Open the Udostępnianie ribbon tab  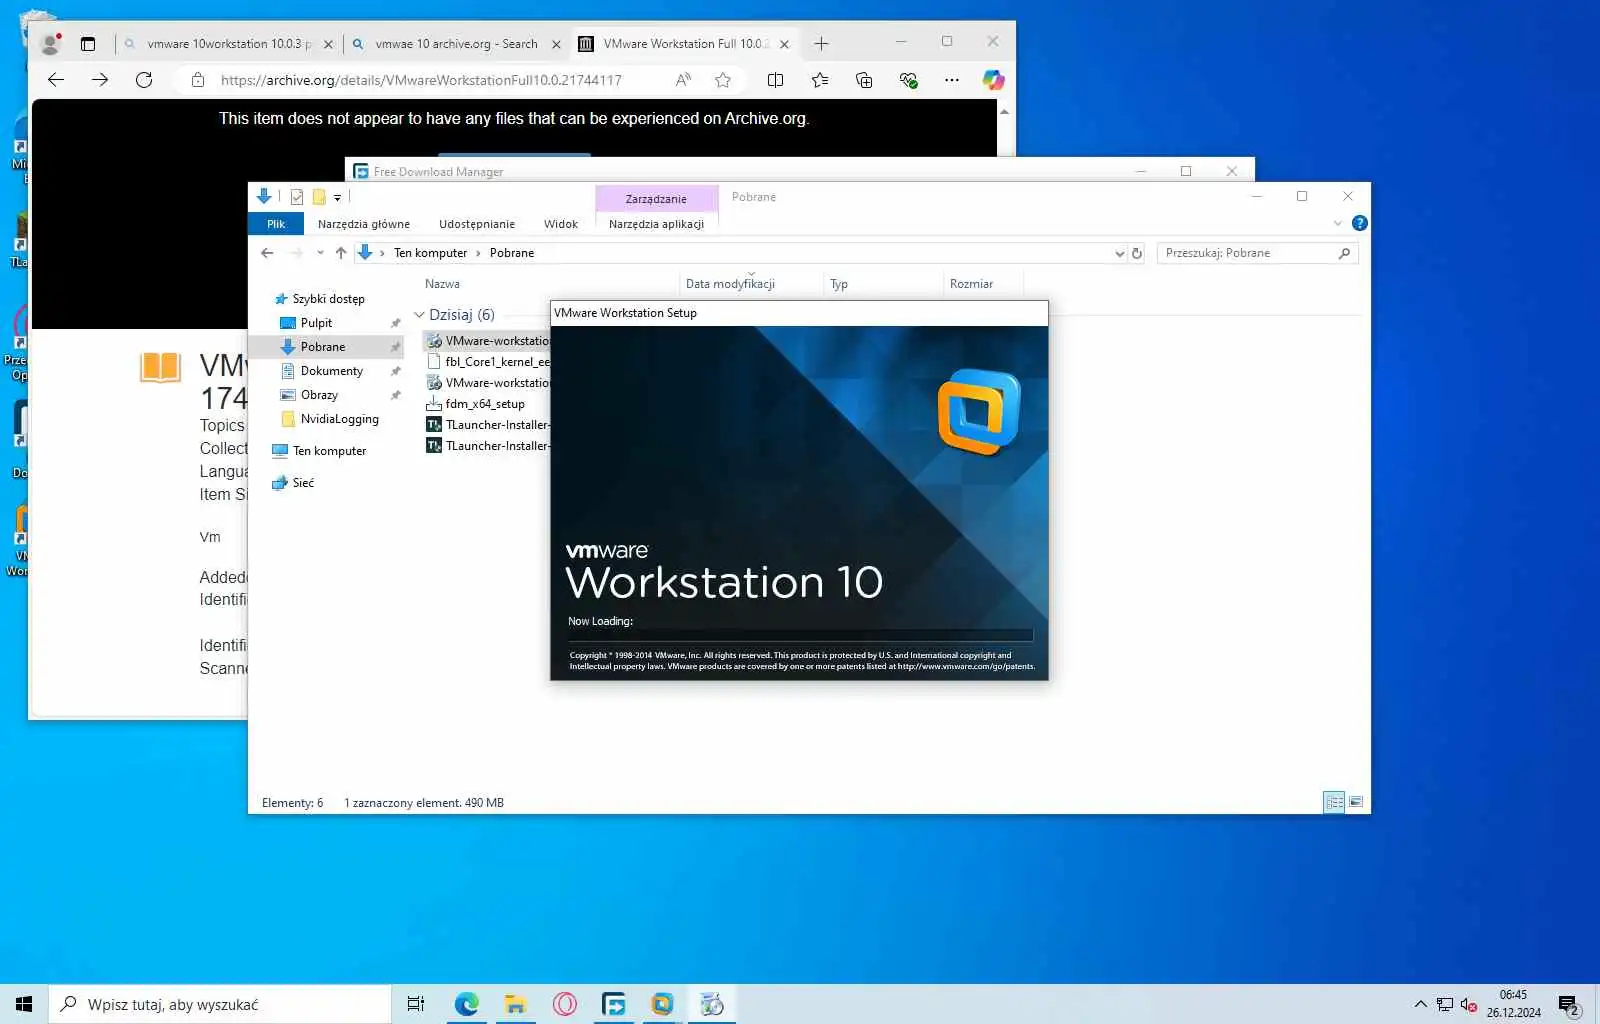coord(477,224)
